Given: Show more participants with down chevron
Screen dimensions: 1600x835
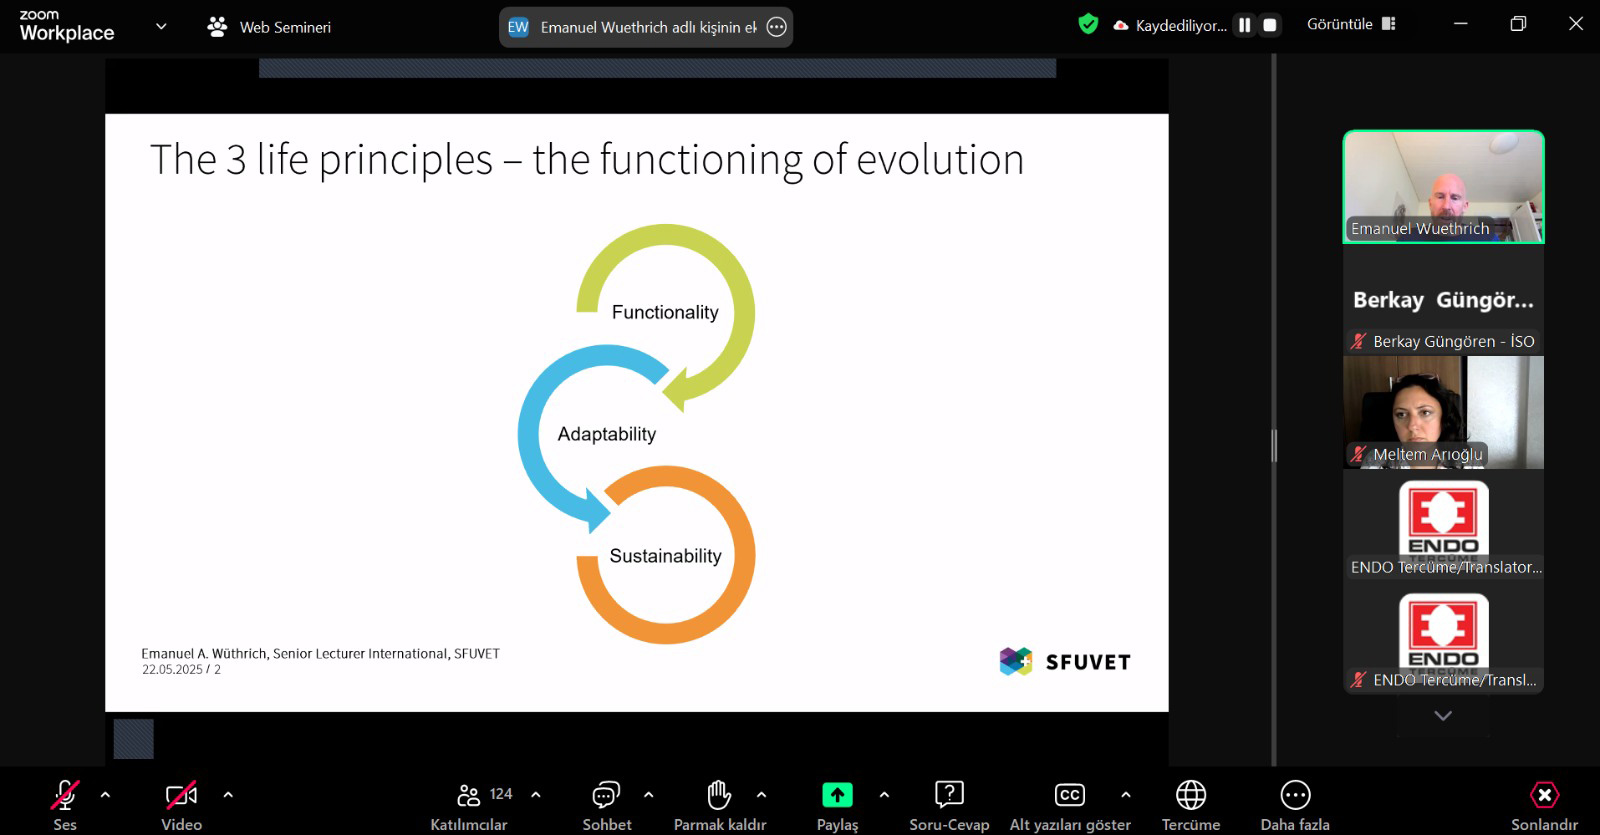Looking at the screenshot, I should (1443, 716).
